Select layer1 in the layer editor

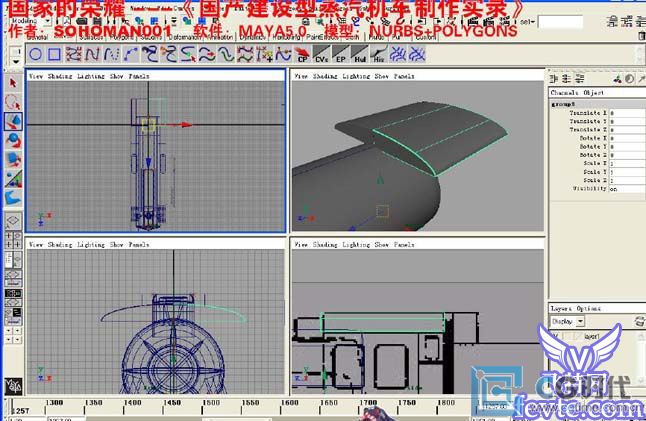(592, 337)
